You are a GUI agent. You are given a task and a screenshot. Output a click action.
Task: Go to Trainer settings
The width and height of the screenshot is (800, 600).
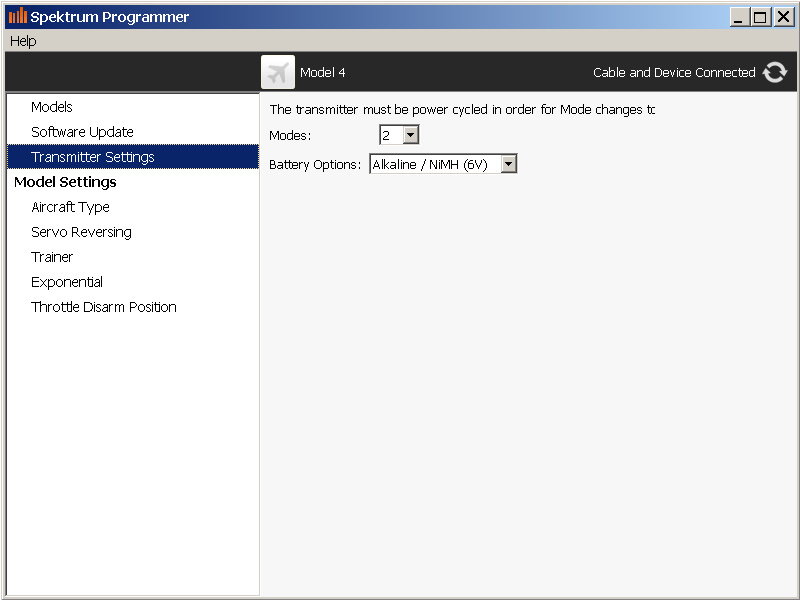pyautogui.click(x=133, y=257)
